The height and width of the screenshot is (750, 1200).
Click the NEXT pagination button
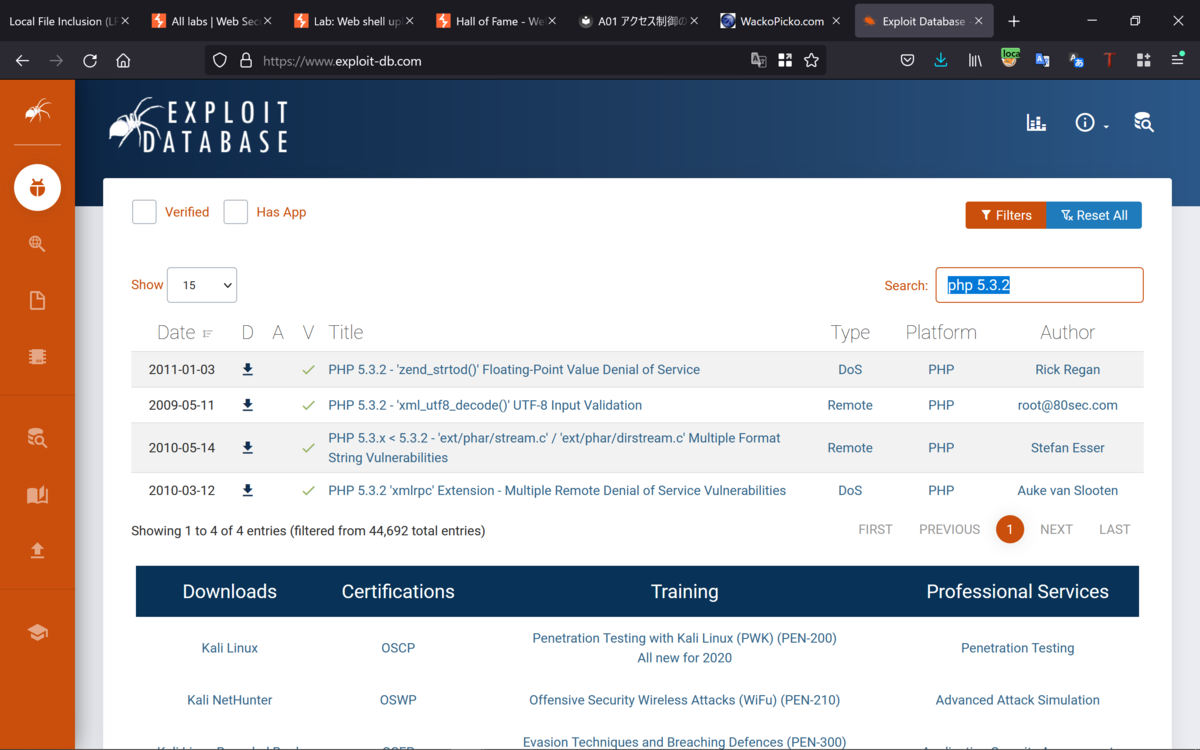[x=1056, y=529]
